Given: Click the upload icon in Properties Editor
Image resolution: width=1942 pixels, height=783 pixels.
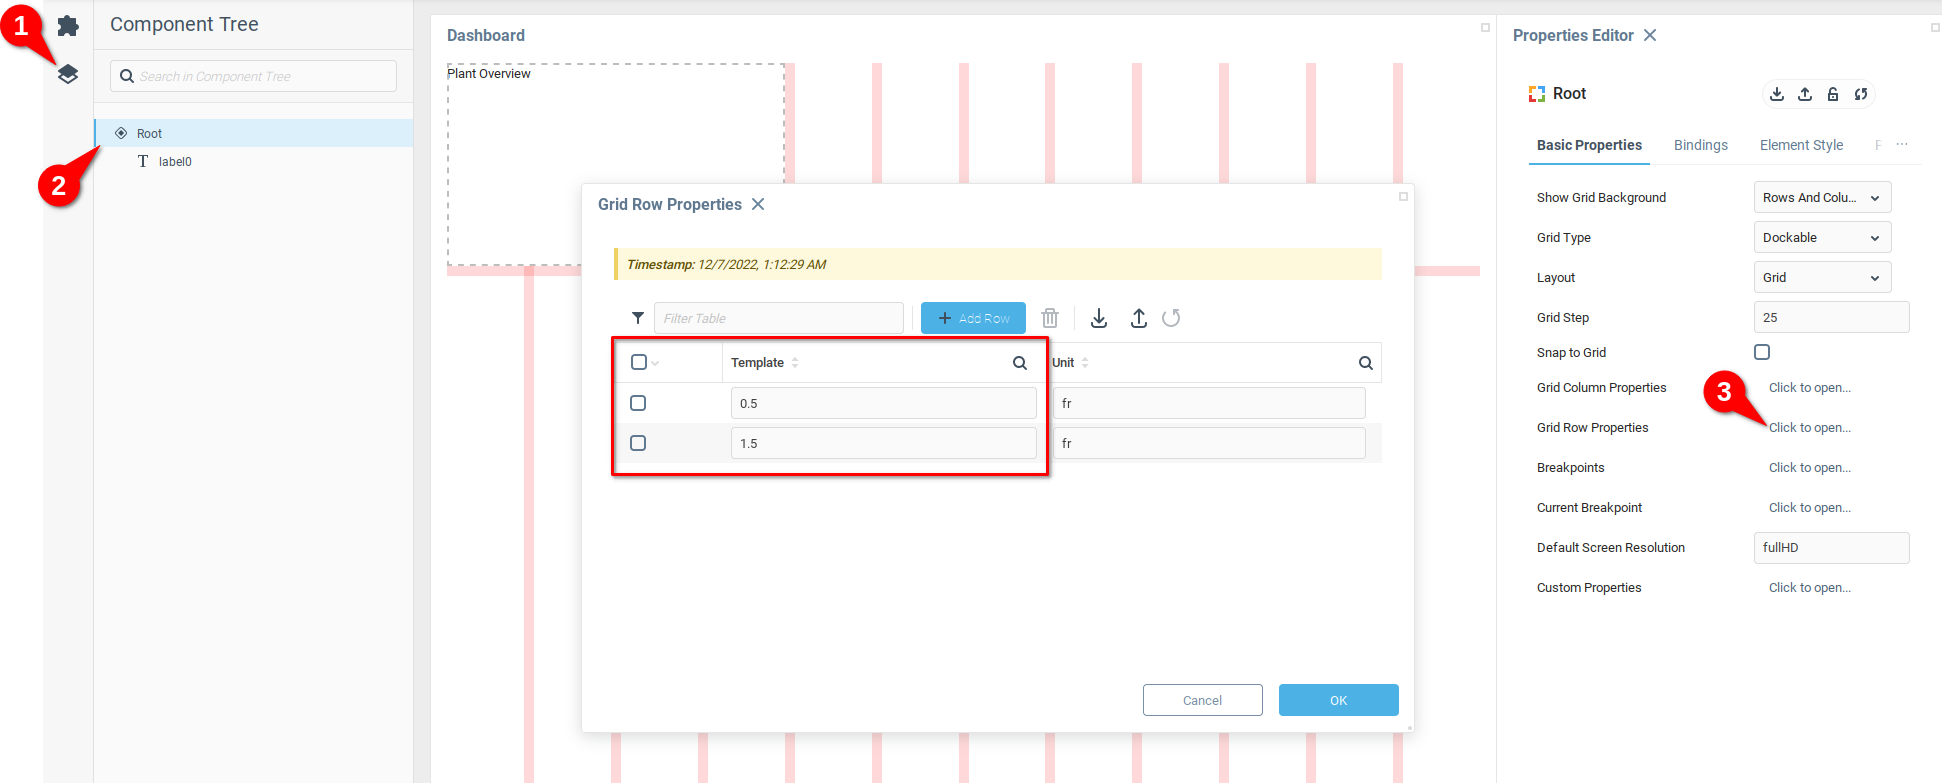Looking at the screenshot, I should pyautogui.click(x=1805, y=94).
